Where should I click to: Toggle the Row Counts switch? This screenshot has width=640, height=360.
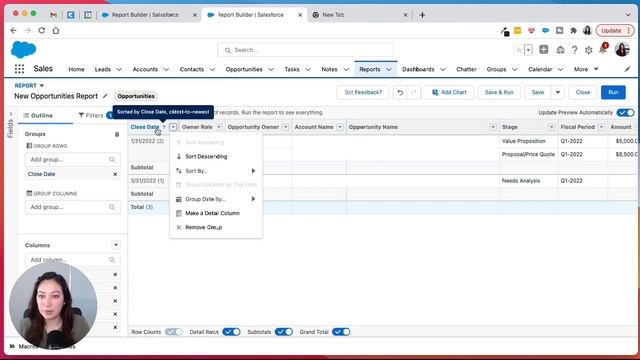coord(174,332)
